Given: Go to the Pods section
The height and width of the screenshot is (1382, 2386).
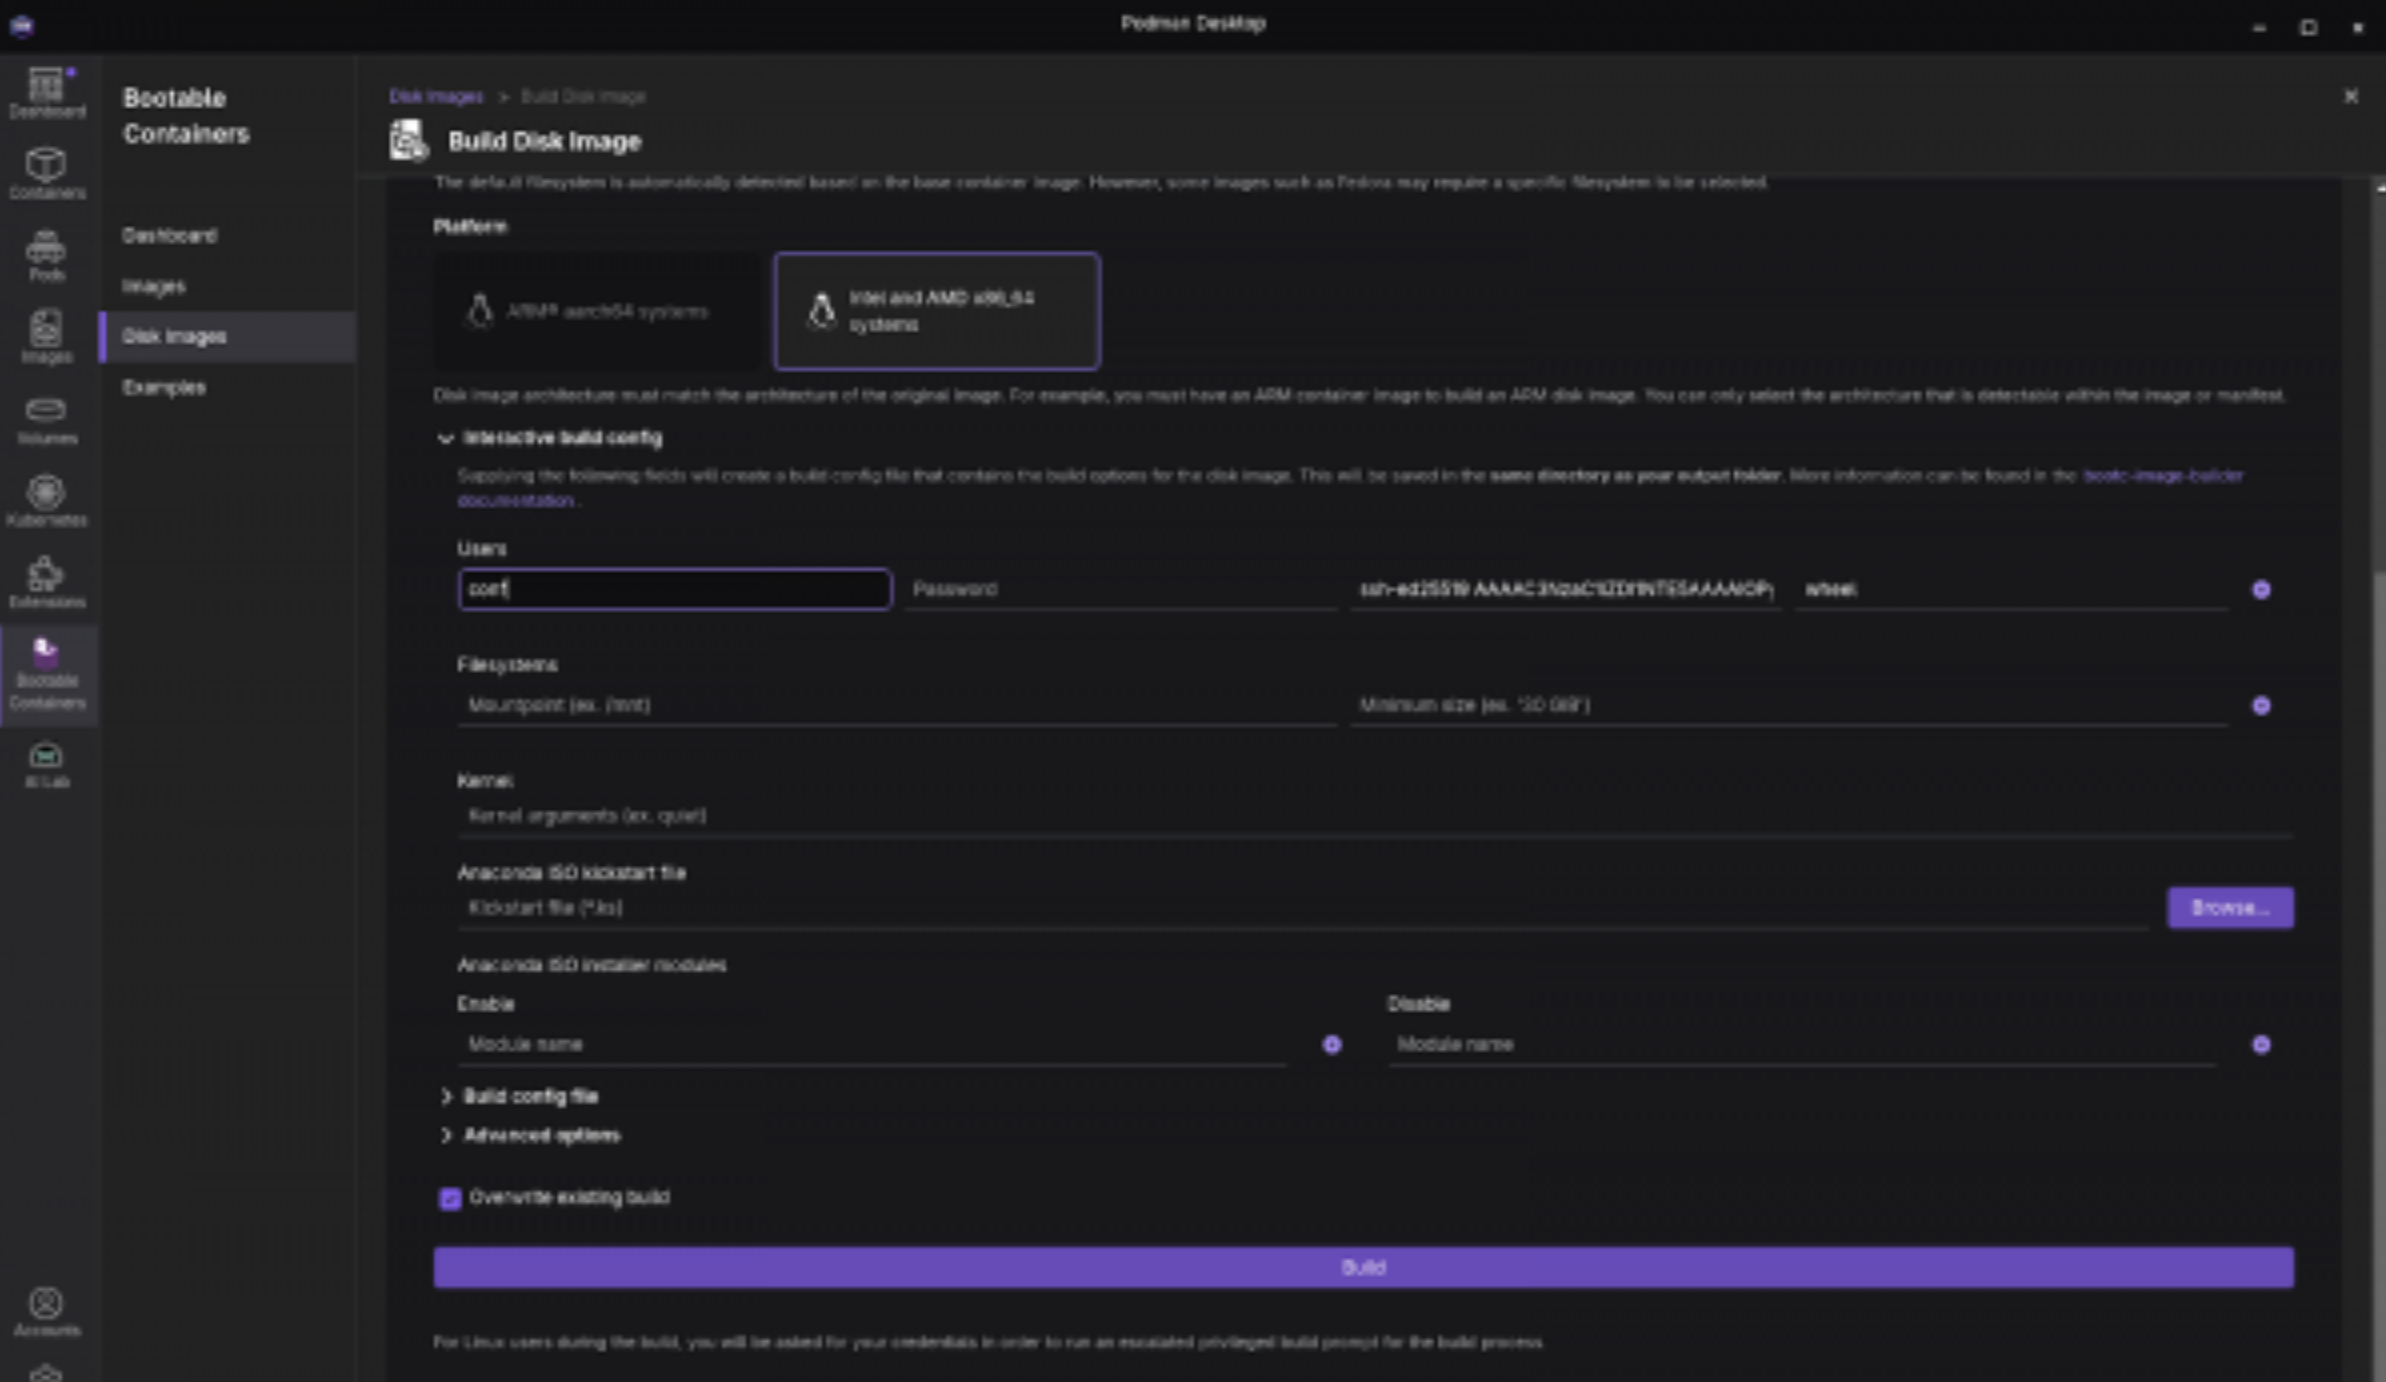Looking at the screenshot, I should click(46, 255).
